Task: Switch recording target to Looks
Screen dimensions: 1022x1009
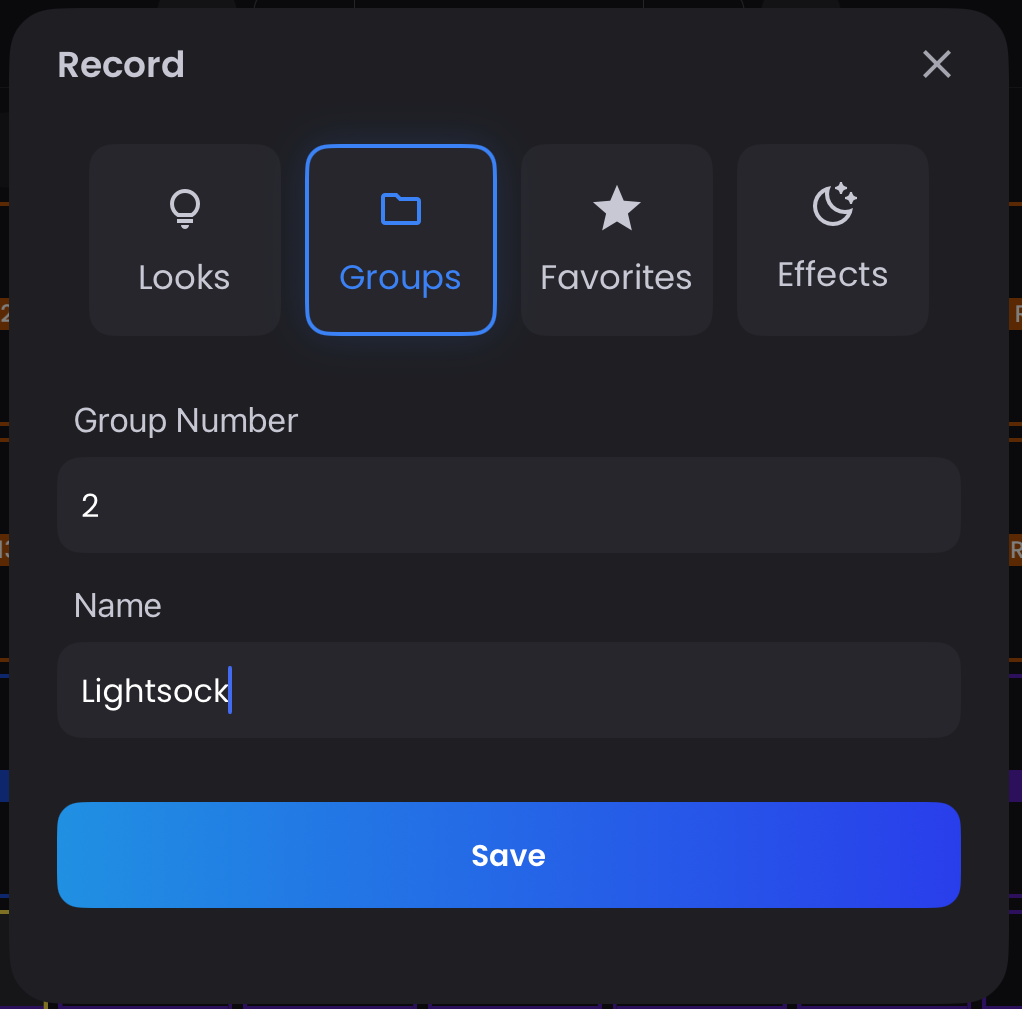Action: 184,240
